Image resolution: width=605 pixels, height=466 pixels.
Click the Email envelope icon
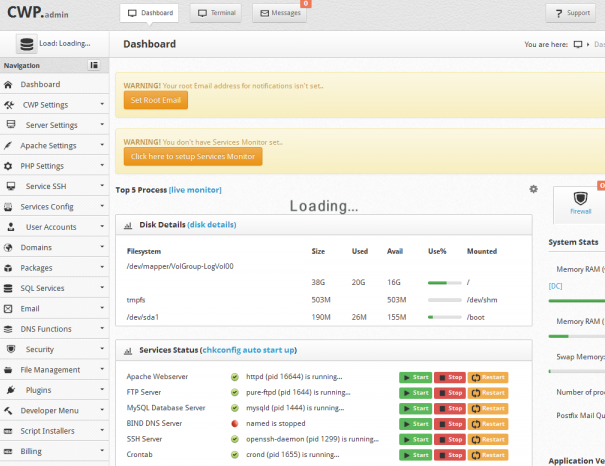8,309
